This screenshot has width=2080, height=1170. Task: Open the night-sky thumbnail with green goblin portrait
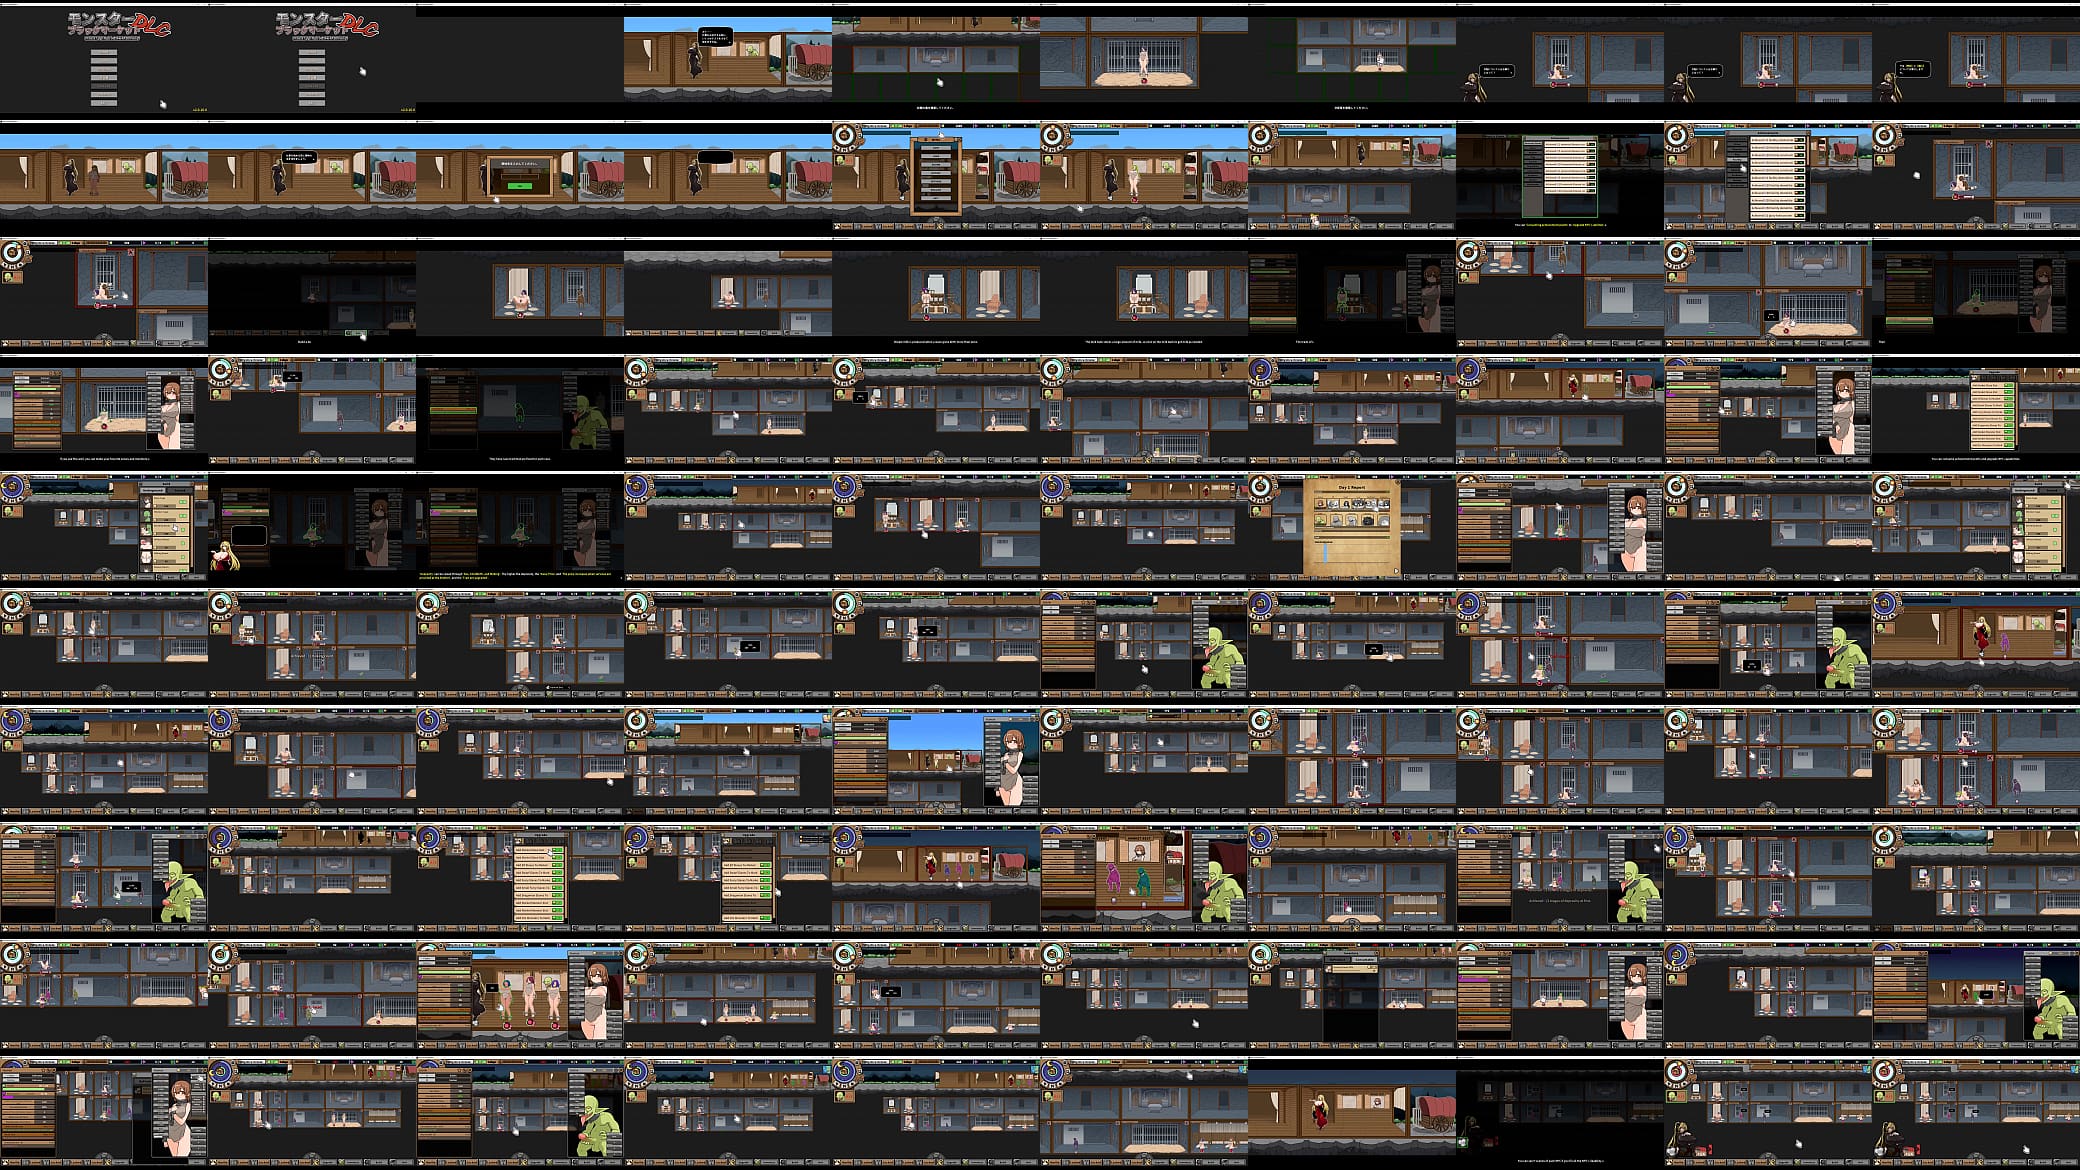pos(1976,994)
